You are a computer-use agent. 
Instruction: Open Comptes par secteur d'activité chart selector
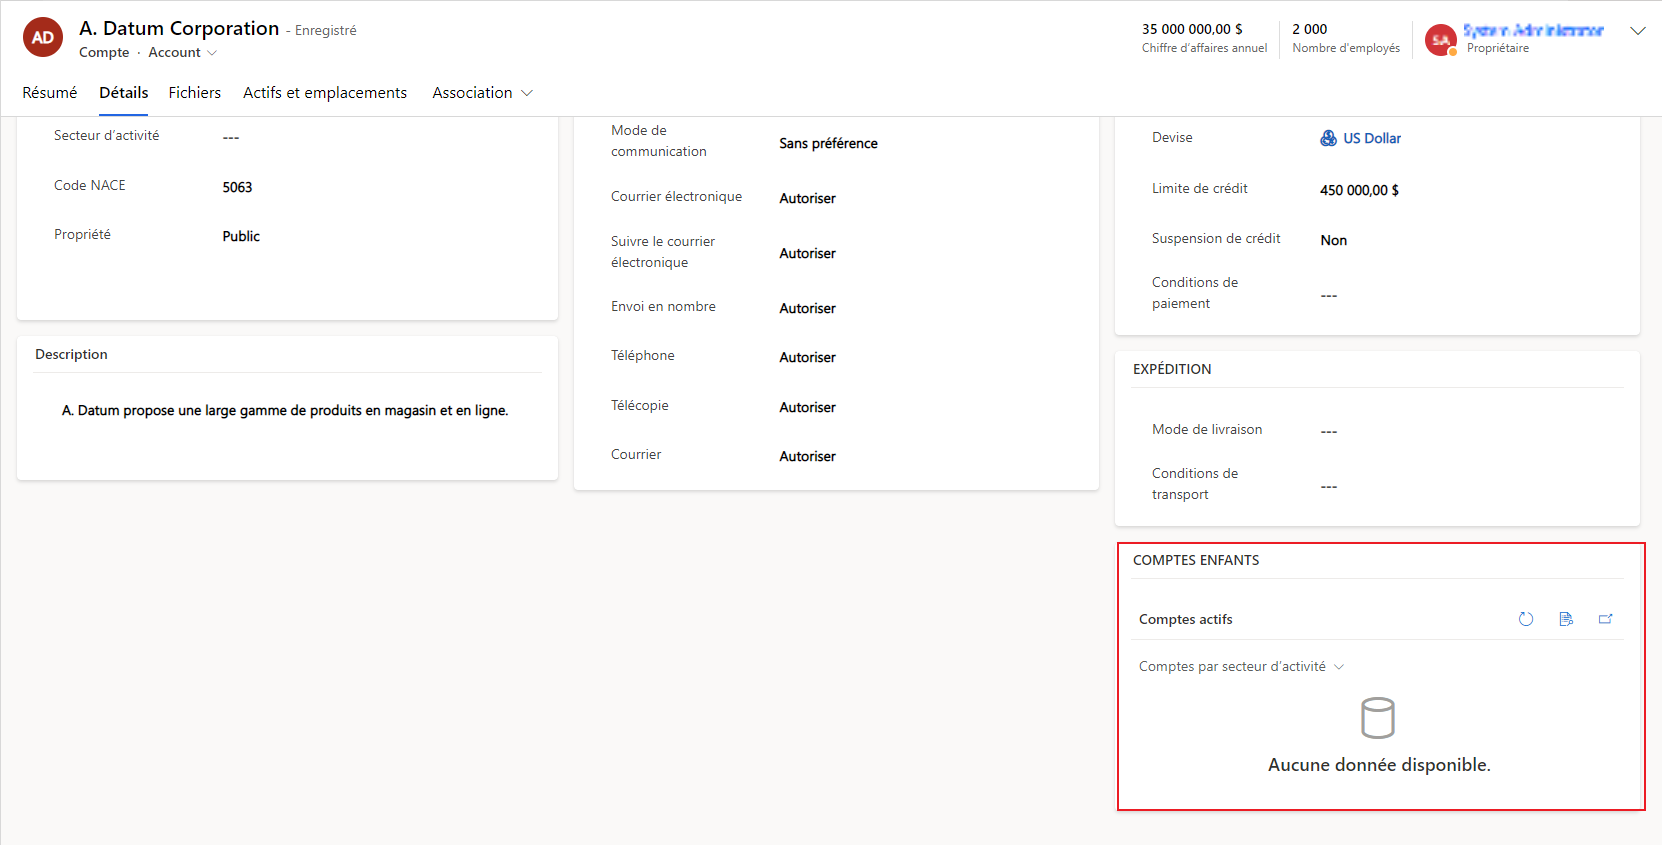(x=1241, y=667)
